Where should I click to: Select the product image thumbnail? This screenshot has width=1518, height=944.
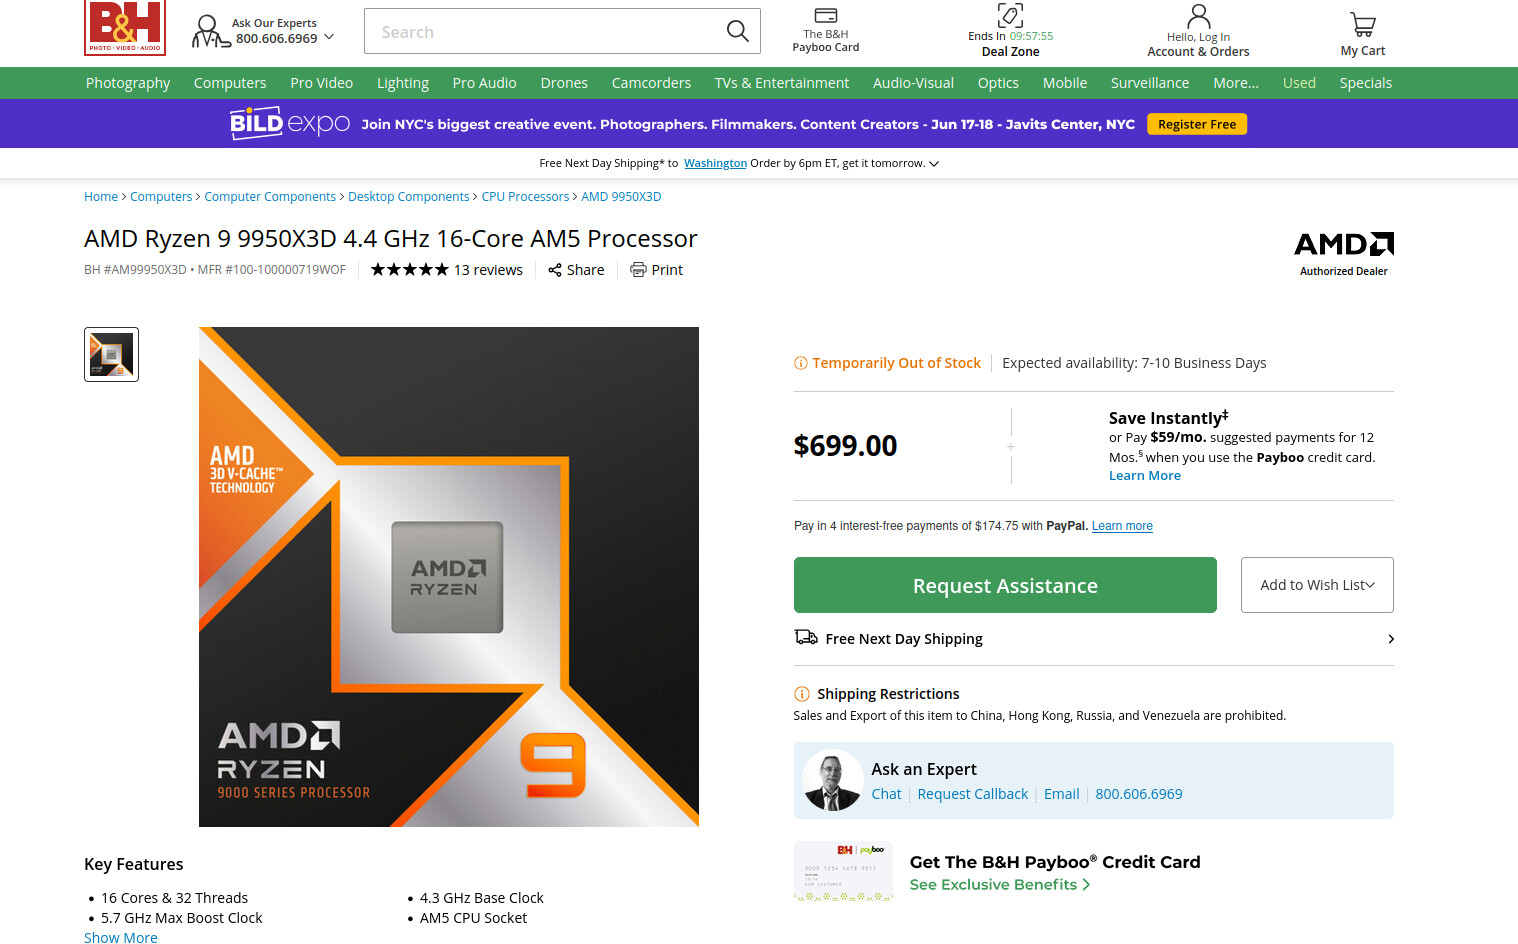[112, 354]
